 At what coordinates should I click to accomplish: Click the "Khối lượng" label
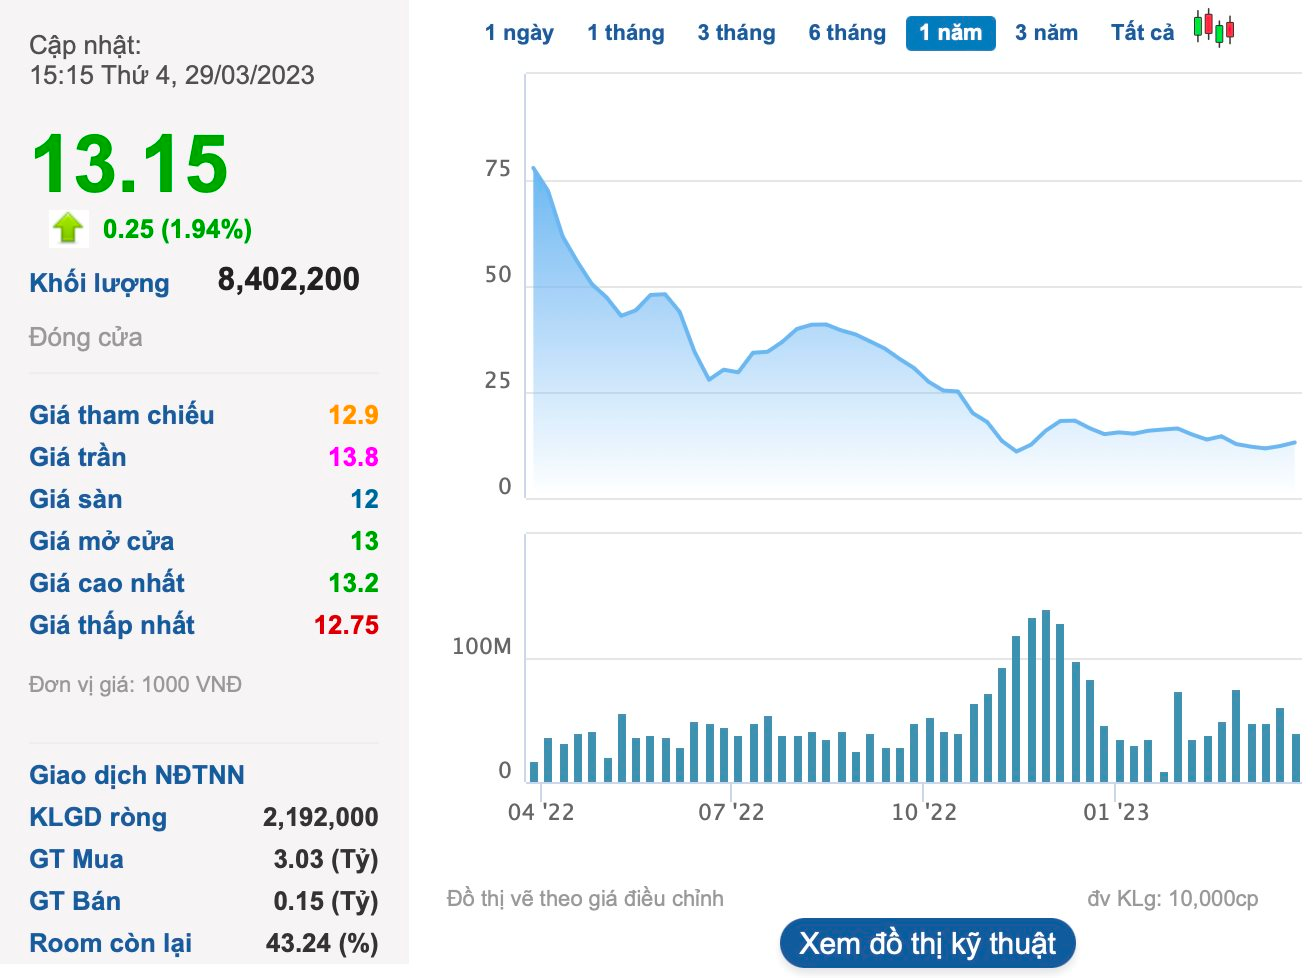pyautogui.click(x=97, y=283)
